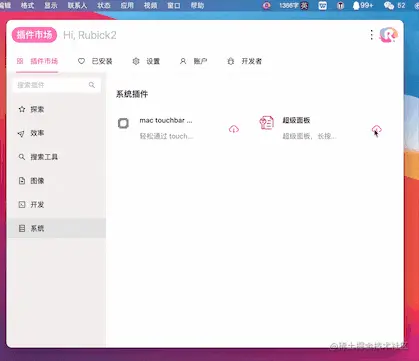The width and height of the screenshot is (419, 361).
Task: Click the WeChat icon in menu bar
Action: click(389, 5)
